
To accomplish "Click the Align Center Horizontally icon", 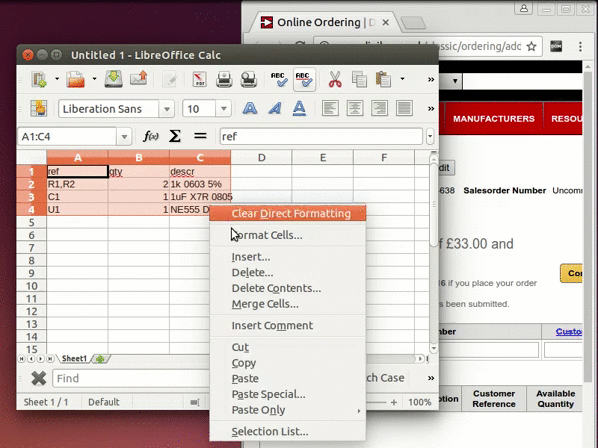I will pos(355,109).
